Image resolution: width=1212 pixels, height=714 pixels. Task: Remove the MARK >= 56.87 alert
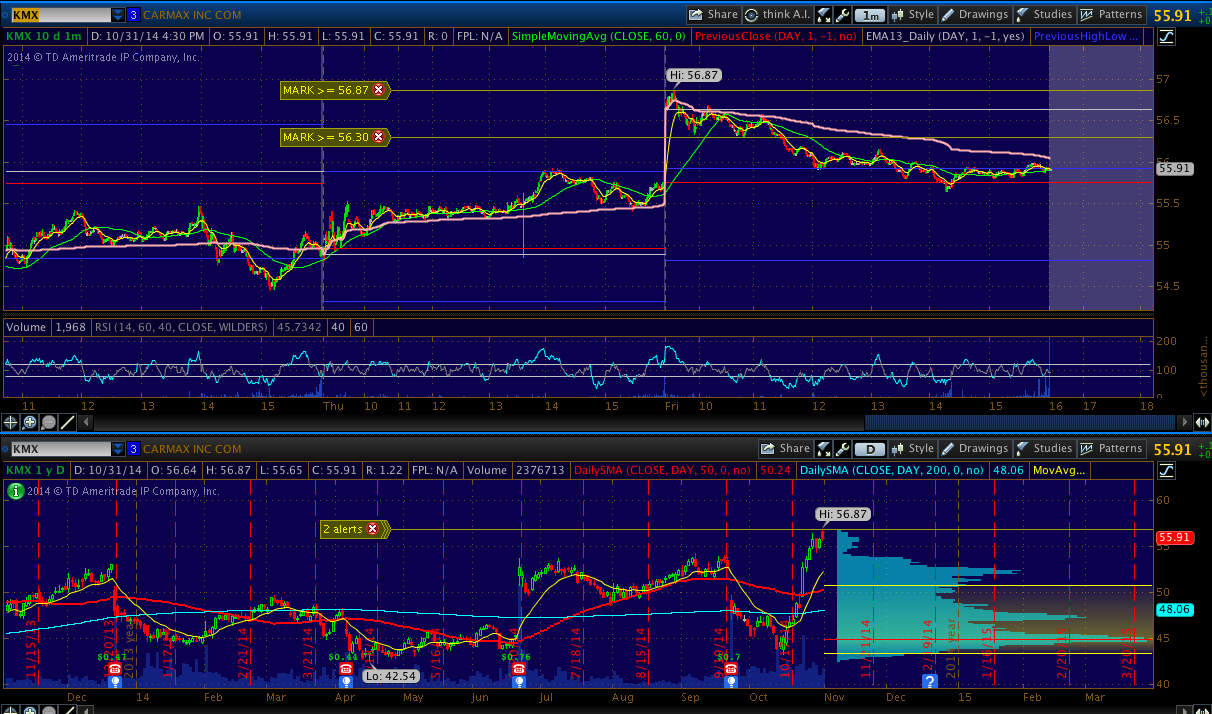click(378, 90)
